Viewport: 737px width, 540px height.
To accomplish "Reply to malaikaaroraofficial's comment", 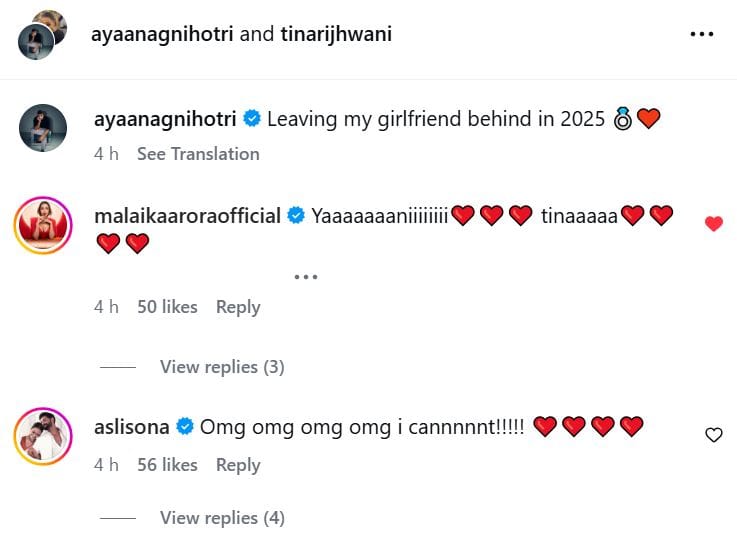I will (x=238, y=307).
